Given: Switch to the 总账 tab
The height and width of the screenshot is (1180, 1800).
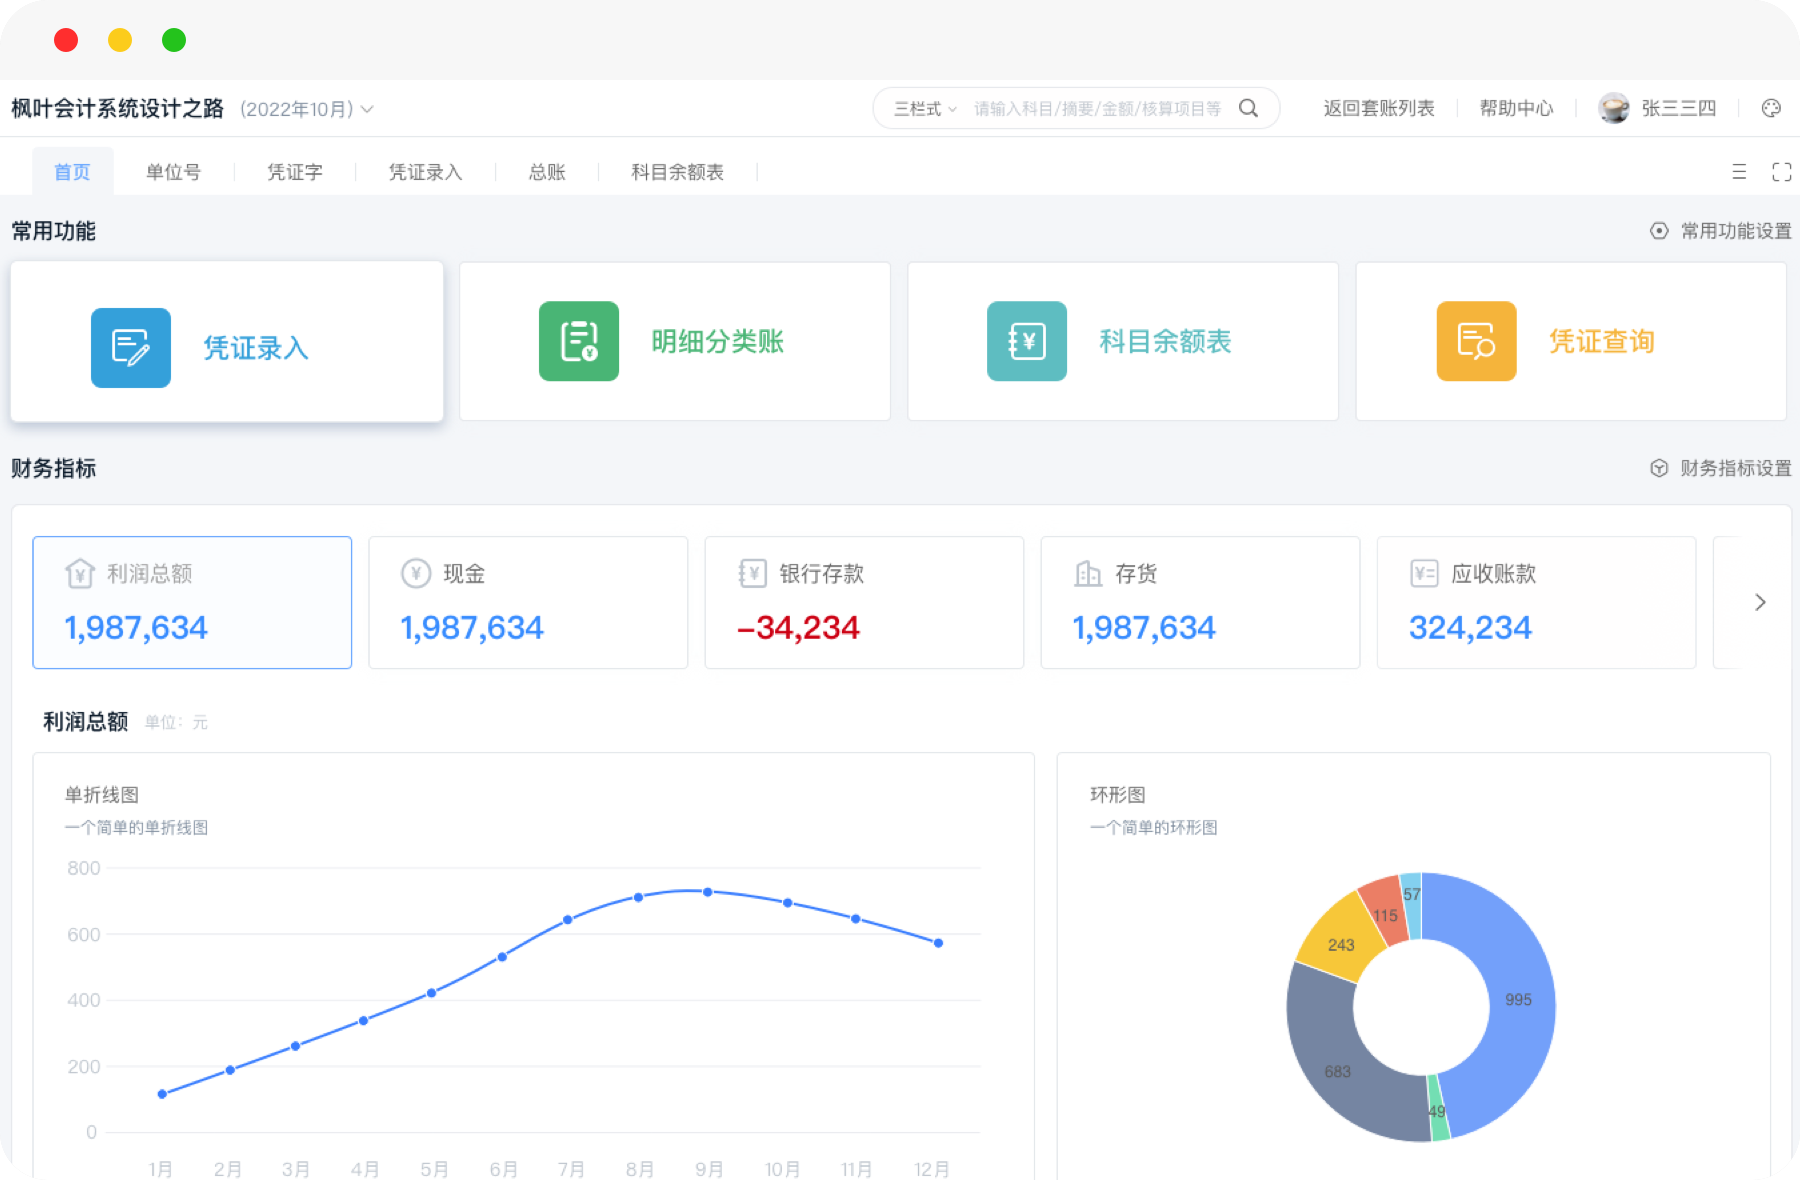Looking at the screenshot, I should click(547, 172).
